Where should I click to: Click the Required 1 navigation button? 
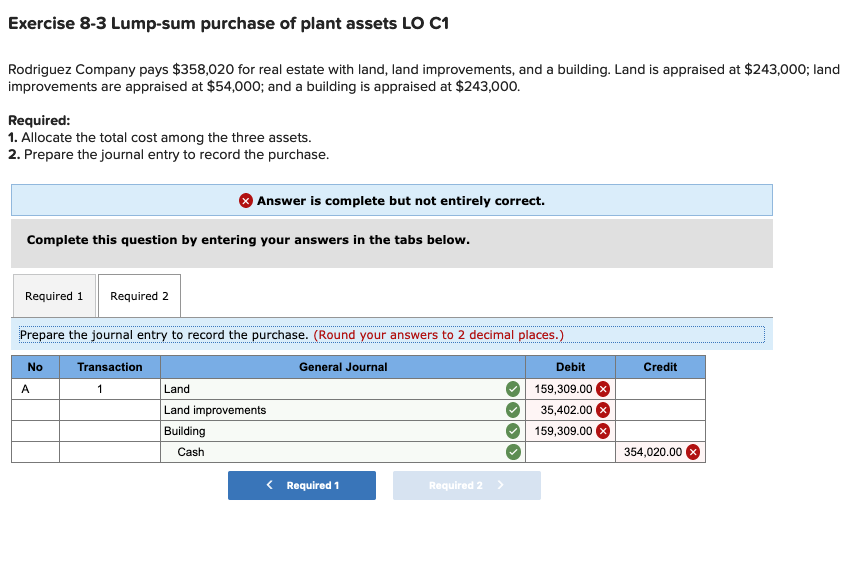pos(301,485)
